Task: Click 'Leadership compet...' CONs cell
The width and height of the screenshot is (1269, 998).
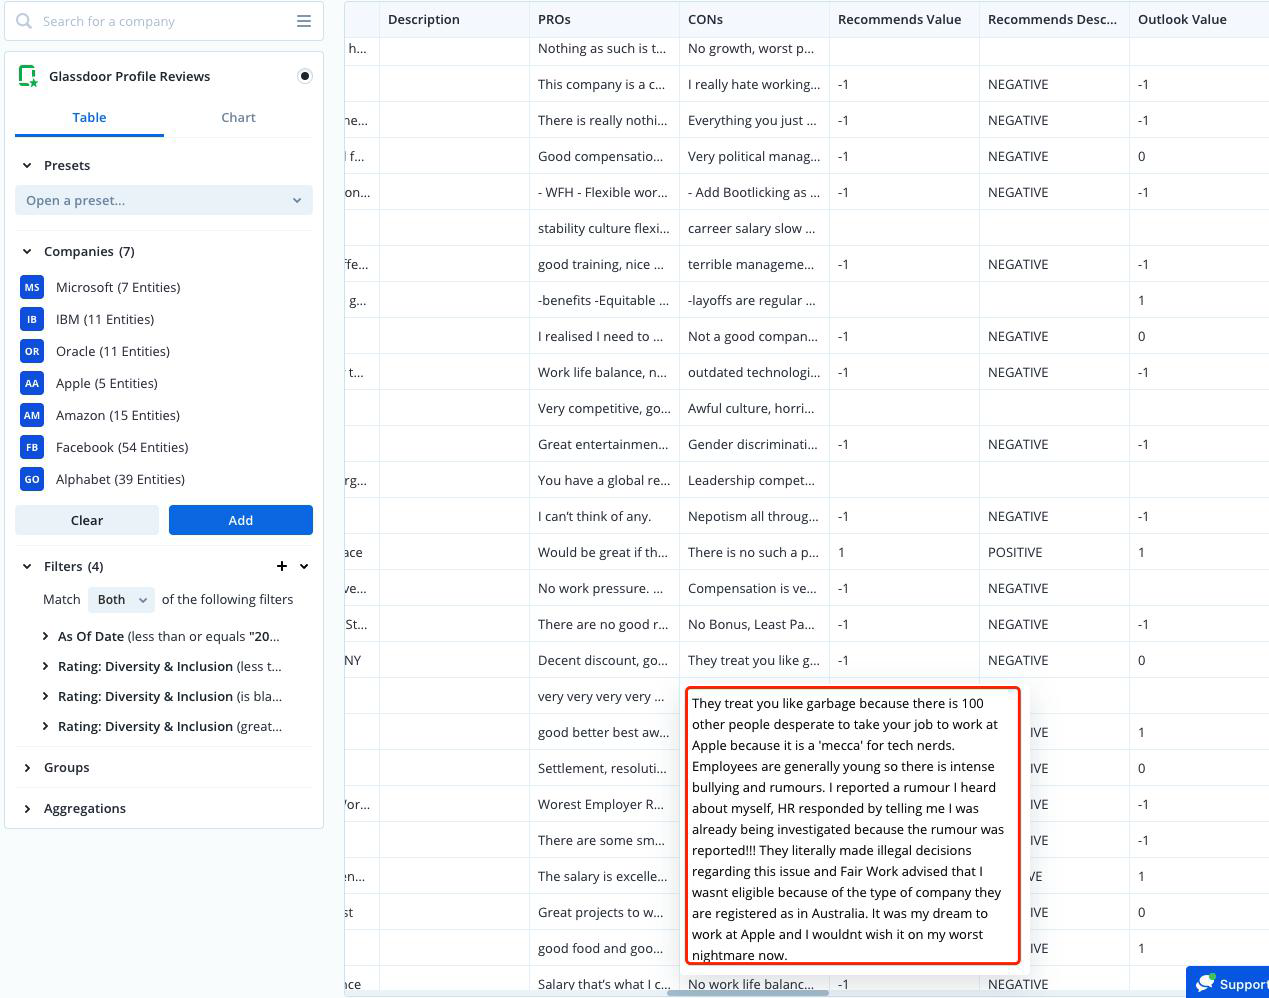Action: pyautogui.click(x=754, y=480)
